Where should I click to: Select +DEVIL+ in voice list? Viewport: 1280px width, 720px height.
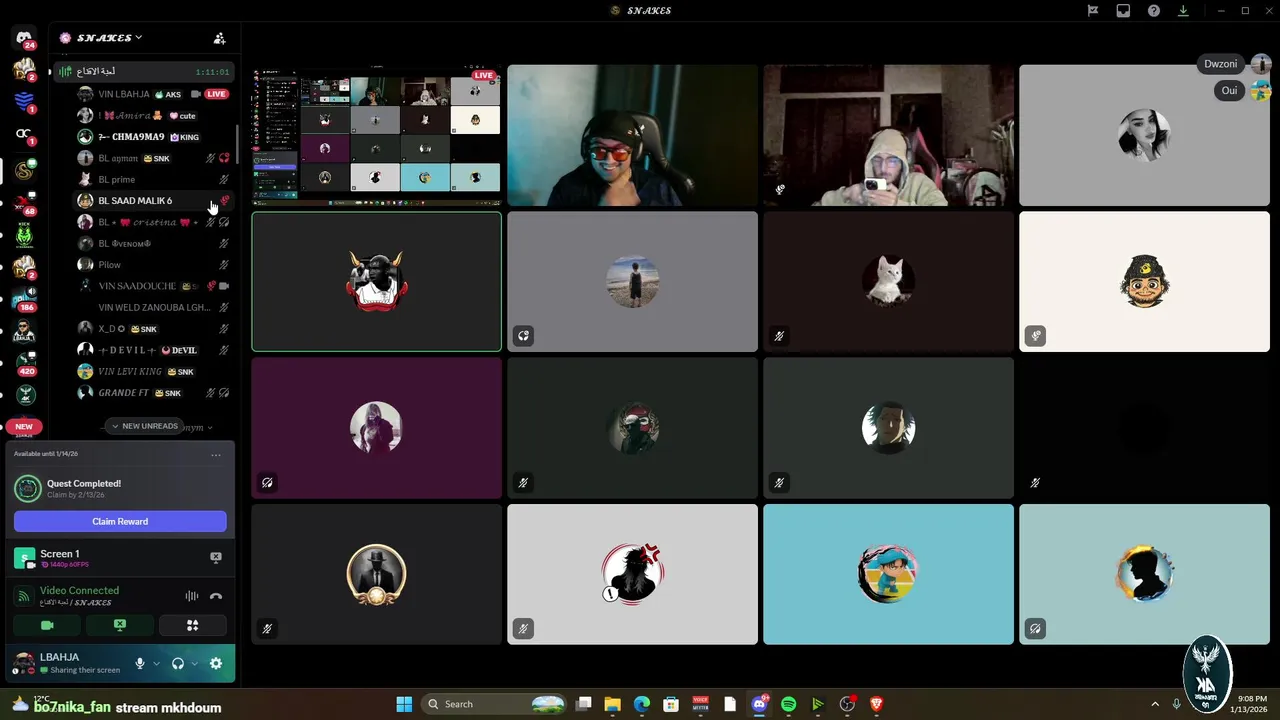pyautogui.click(x=155, y=350)
